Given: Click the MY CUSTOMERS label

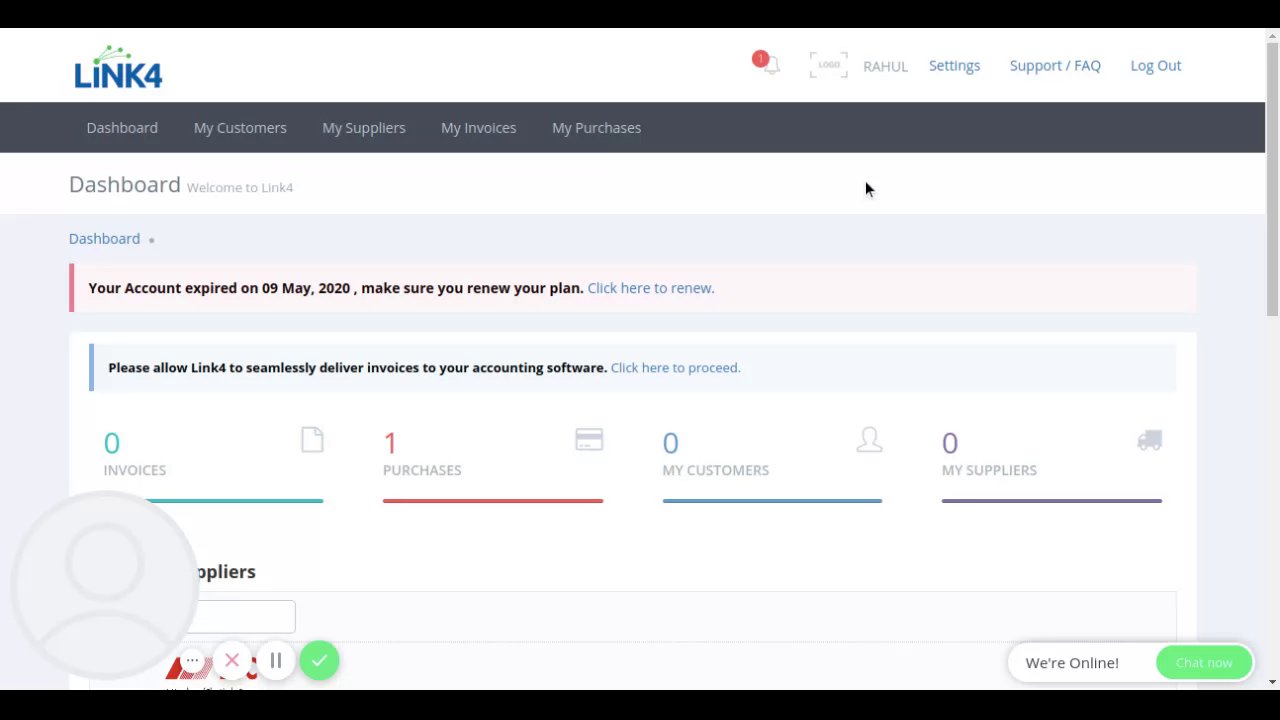Looking at the screenshot, I should [716, 470].
